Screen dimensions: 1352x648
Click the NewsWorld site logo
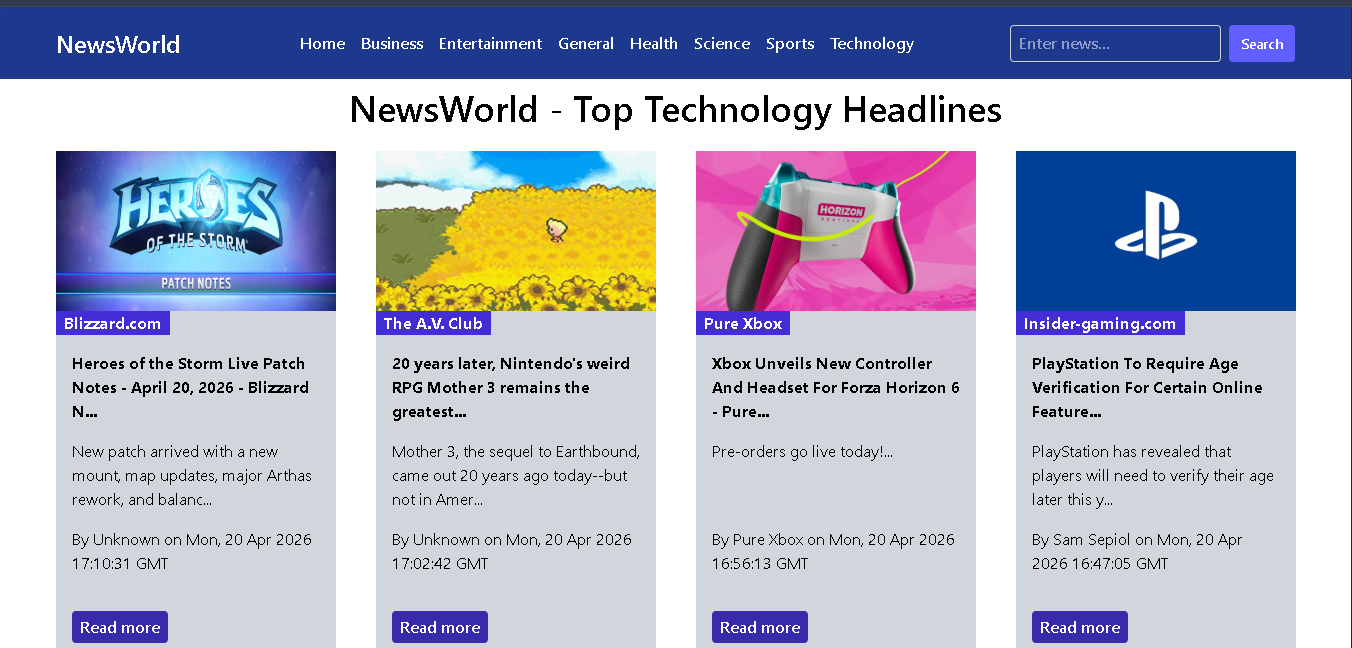point(118,44)
